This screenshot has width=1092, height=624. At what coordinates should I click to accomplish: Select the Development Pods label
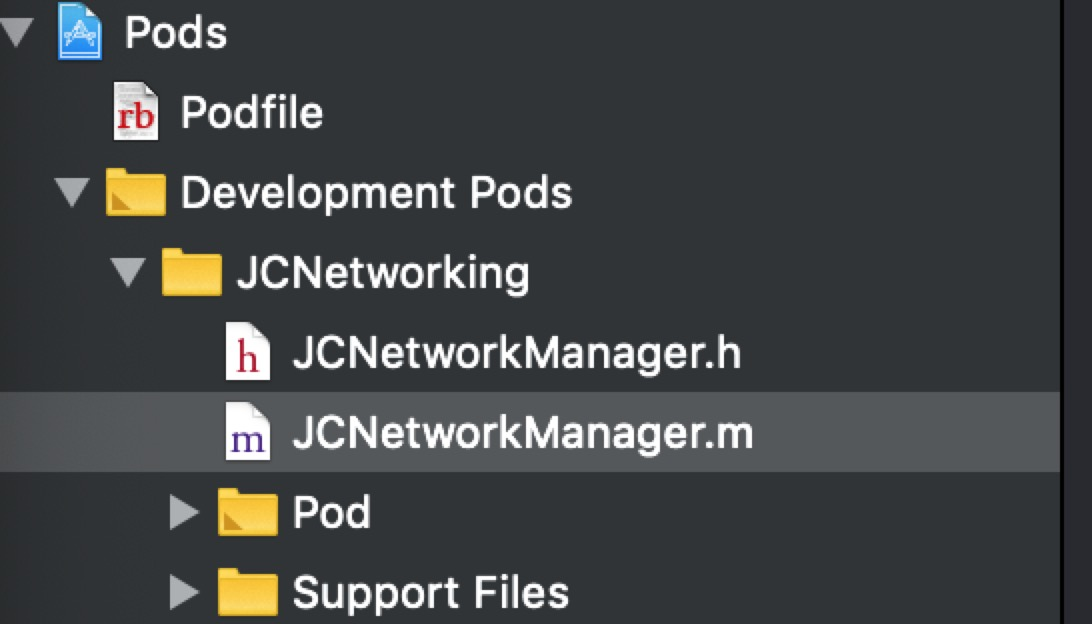click(x=376, y=192)
